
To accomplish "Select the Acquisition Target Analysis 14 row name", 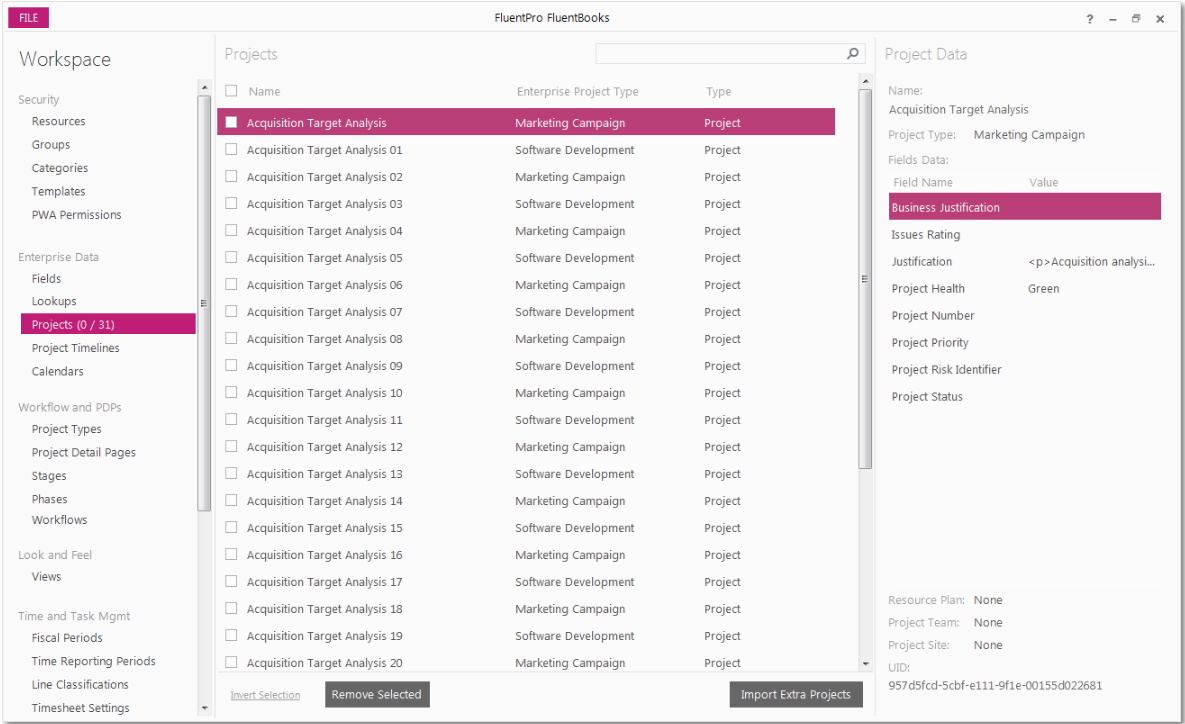I will coord(324,501).
